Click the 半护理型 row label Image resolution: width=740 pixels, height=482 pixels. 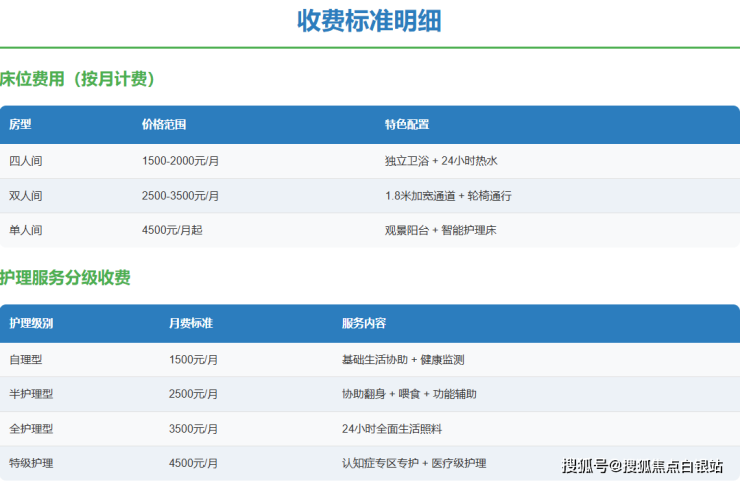pyautogui.click(x=31, y=394)
